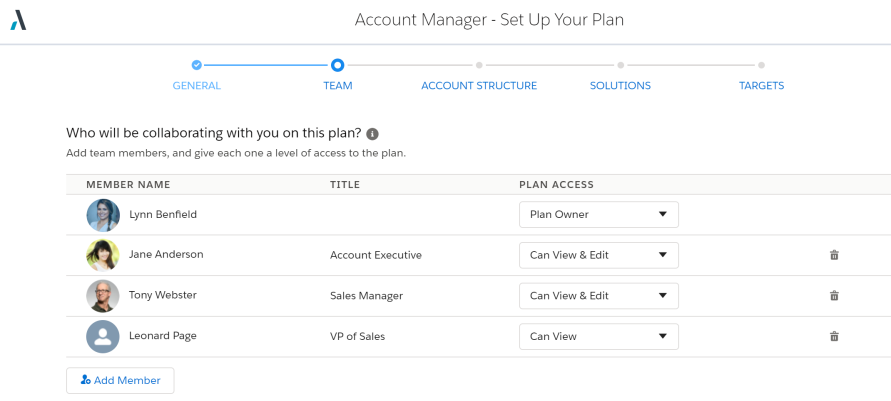The width and height of the screenshot is (891, 401).
Task: Click Leonard Page's default avatar
Action: [103, 336]
